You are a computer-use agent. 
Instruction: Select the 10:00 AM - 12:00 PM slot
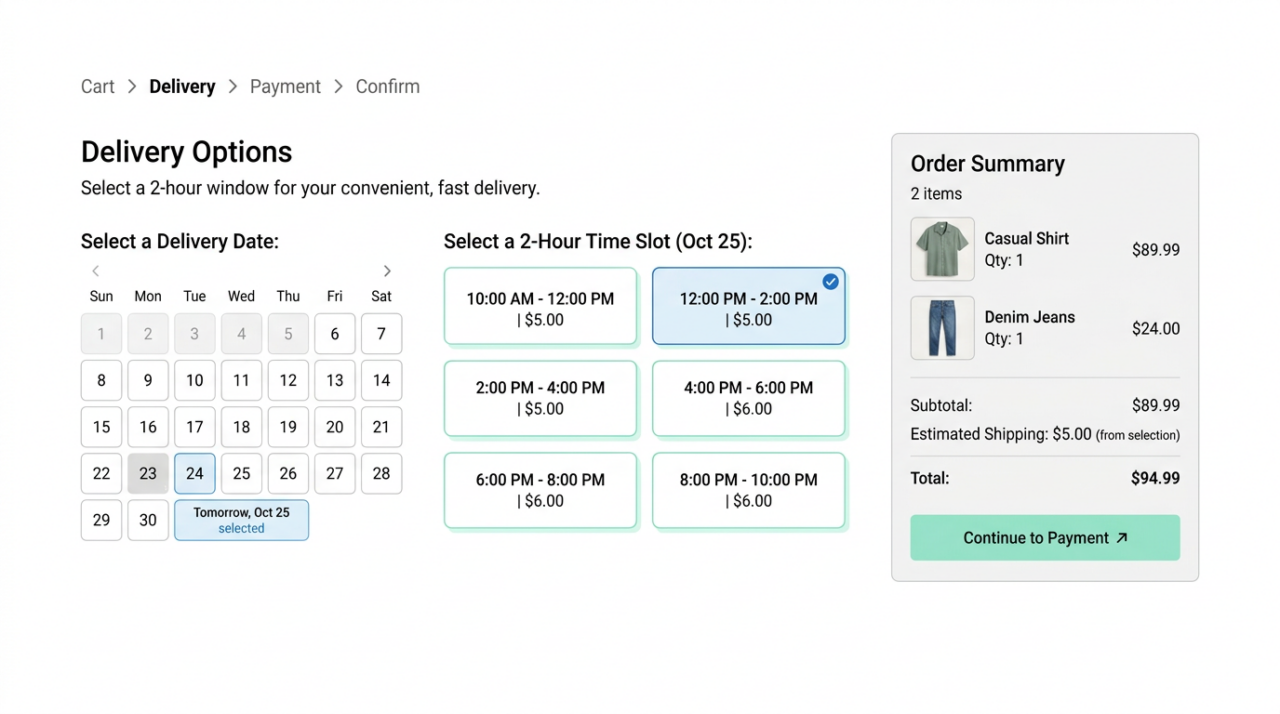click(540, 306)
